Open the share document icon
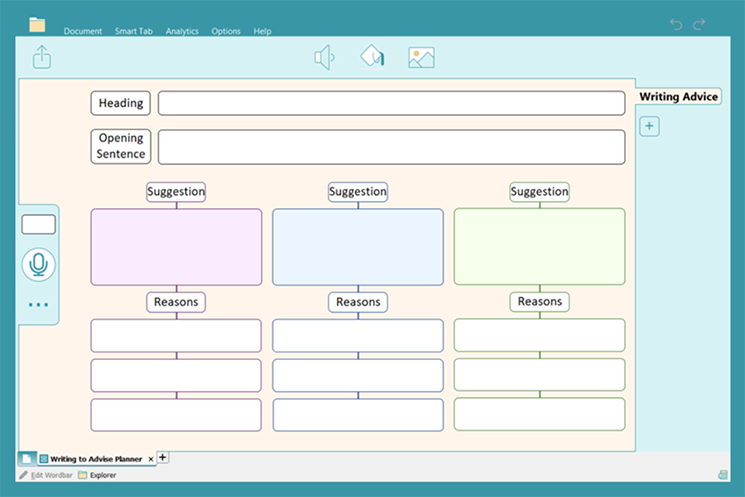Viewport: 745px width, 497px height. point(42,57)
